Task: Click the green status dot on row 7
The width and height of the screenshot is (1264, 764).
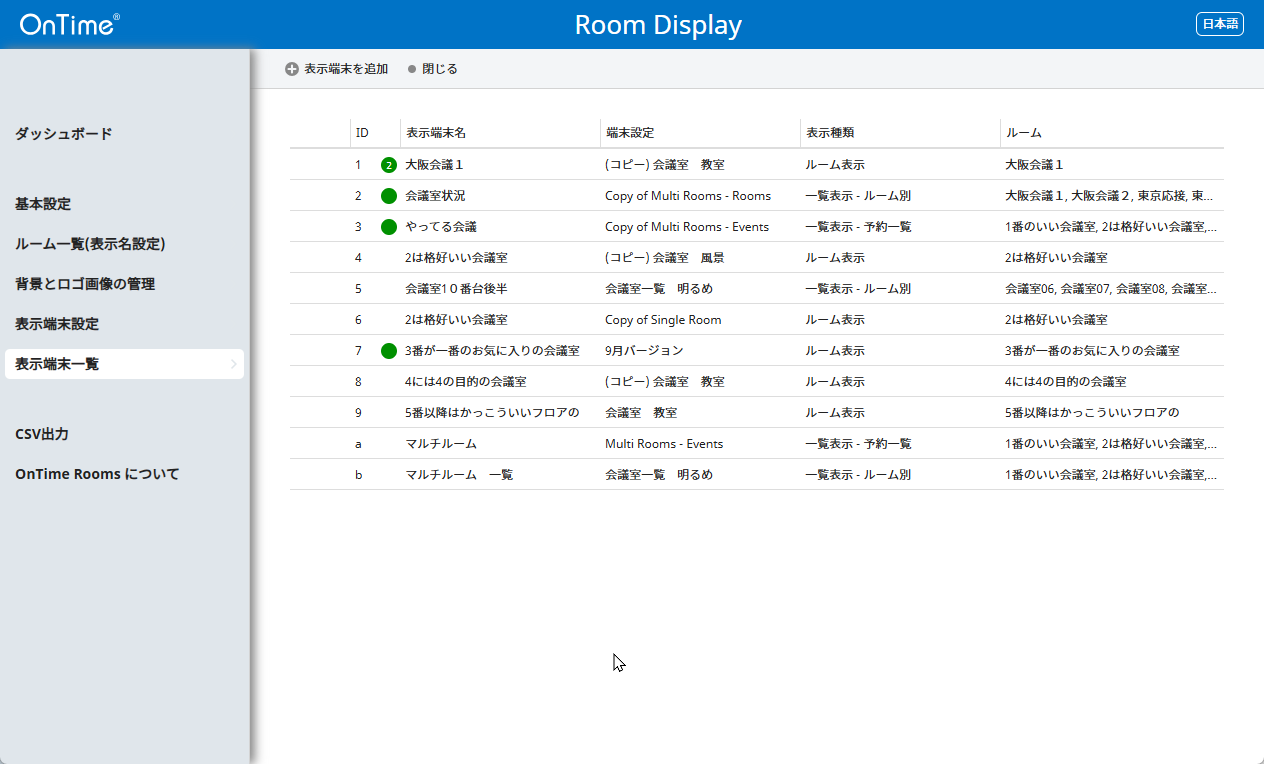Action: tap(389, 351)
